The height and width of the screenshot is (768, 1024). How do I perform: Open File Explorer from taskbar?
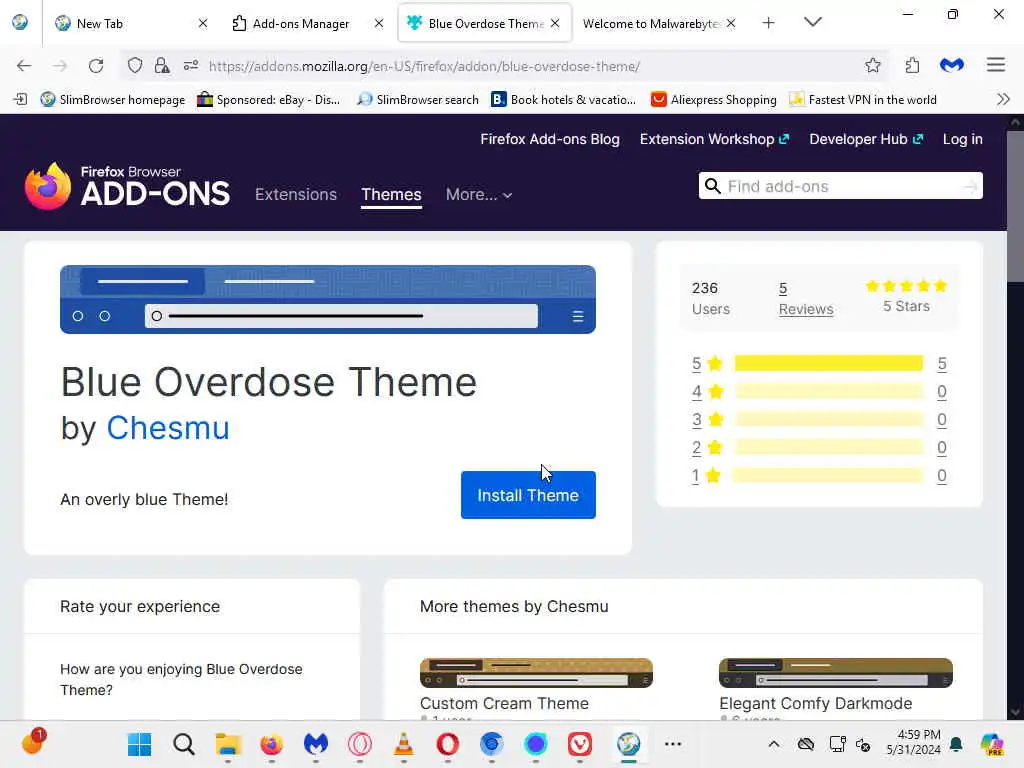click(228, 744)
